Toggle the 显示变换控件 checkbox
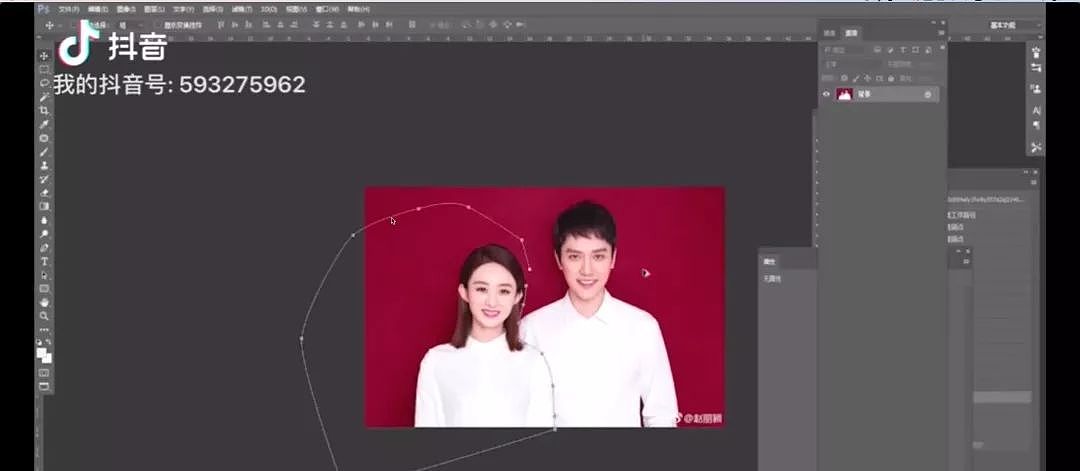The width and height of the screenshot is (1080, 471). (x=158, y=25)
